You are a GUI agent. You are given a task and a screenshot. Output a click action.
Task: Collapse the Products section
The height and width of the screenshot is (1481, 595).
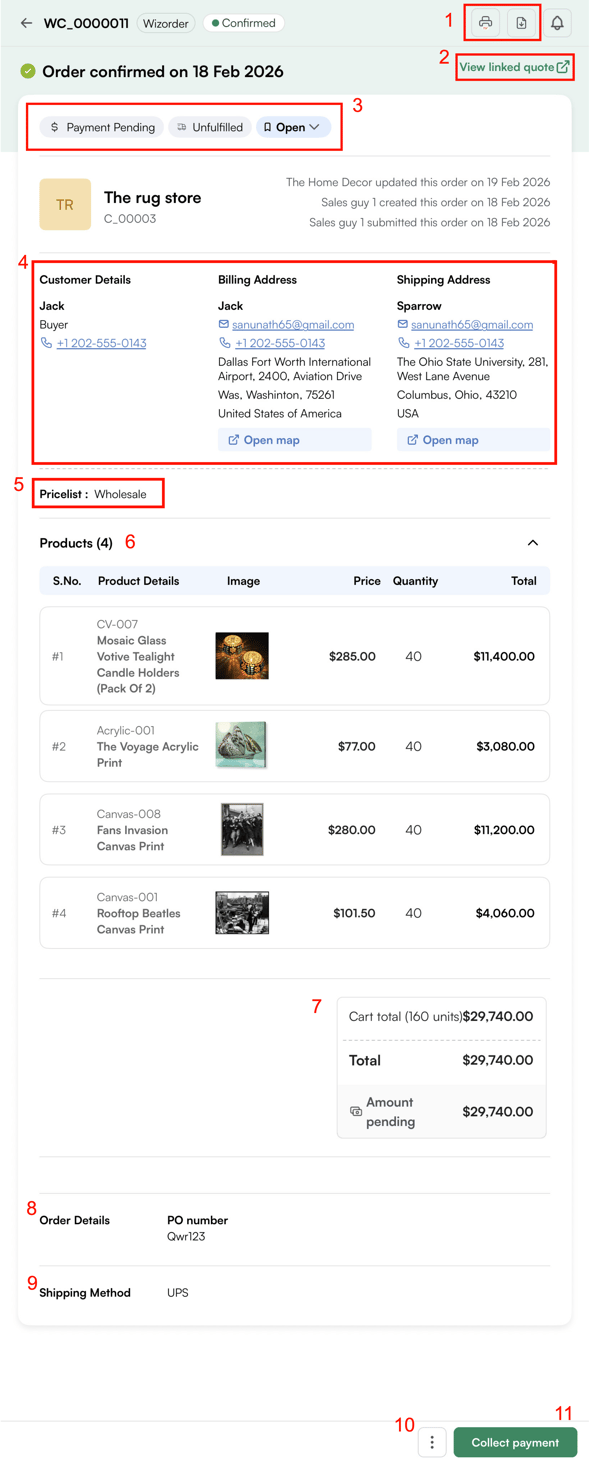pyautogui.click(x=533, y=542)
